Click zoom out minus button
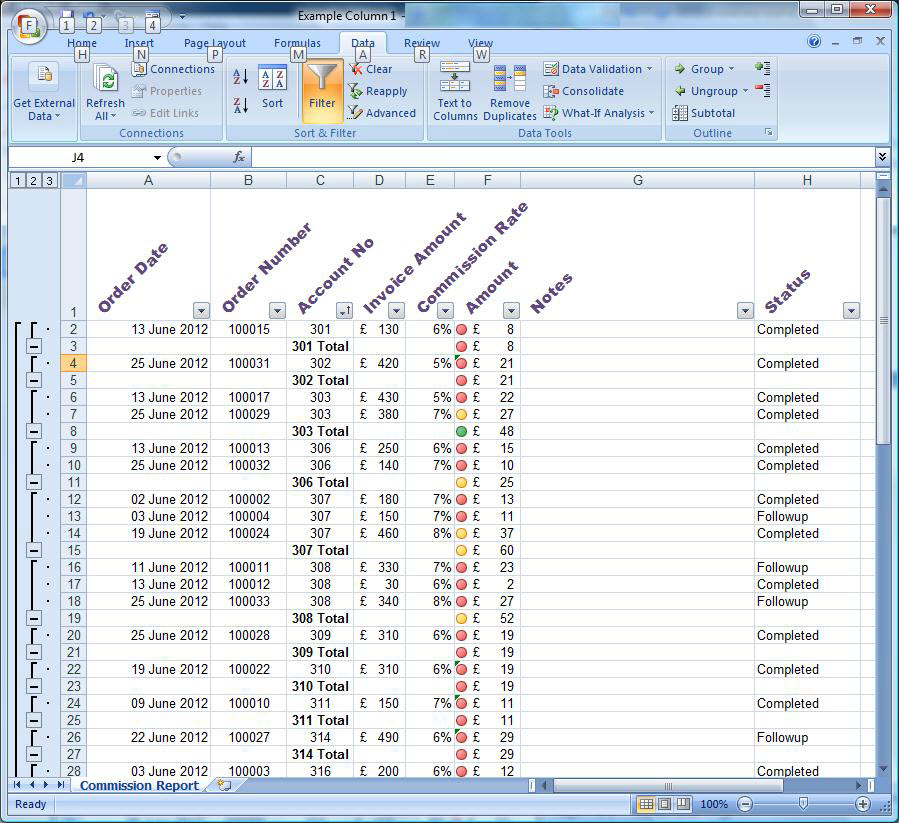Viewport: 899px width, 823px height. tap(745, 804)
